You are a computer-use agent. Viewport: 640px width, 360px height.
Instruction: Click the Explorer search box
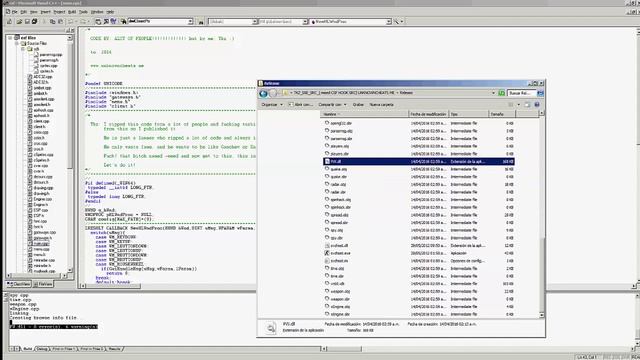point(522,93)
